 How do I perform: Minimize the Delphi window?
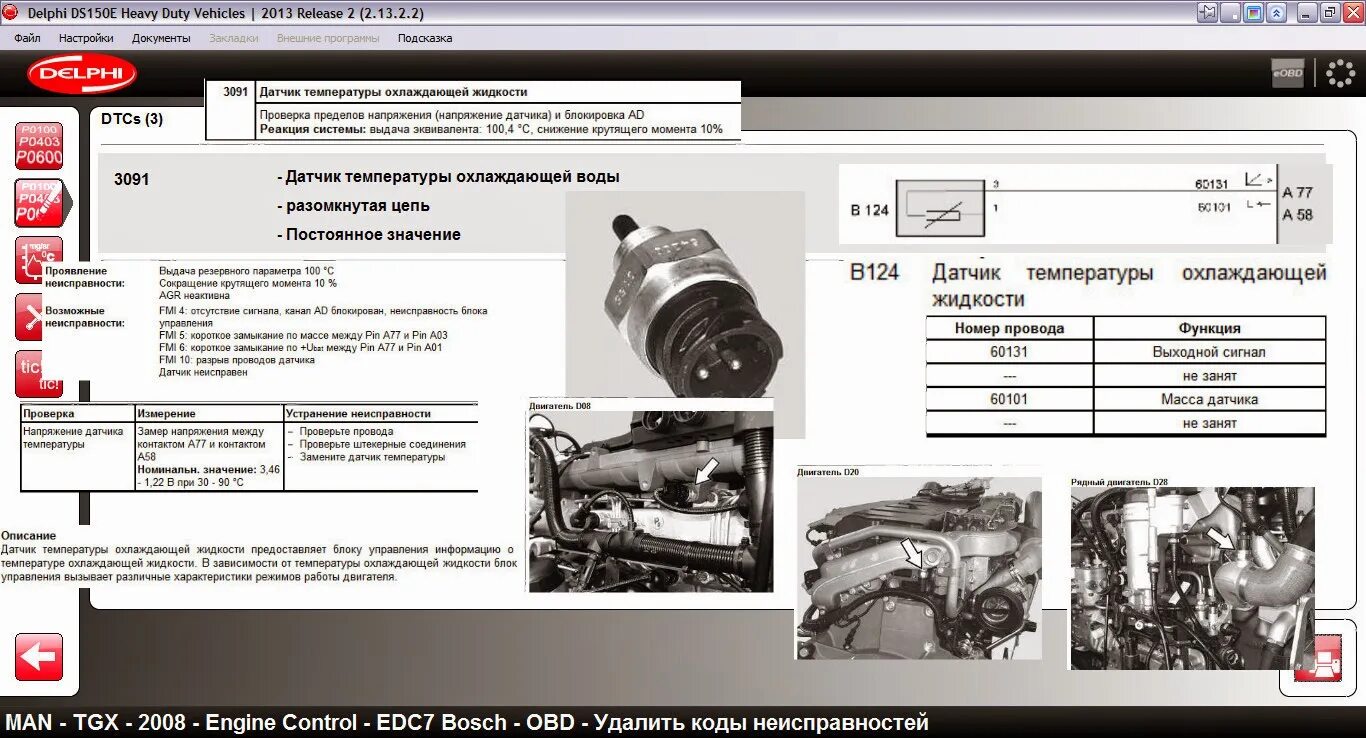click(1308, 13)
